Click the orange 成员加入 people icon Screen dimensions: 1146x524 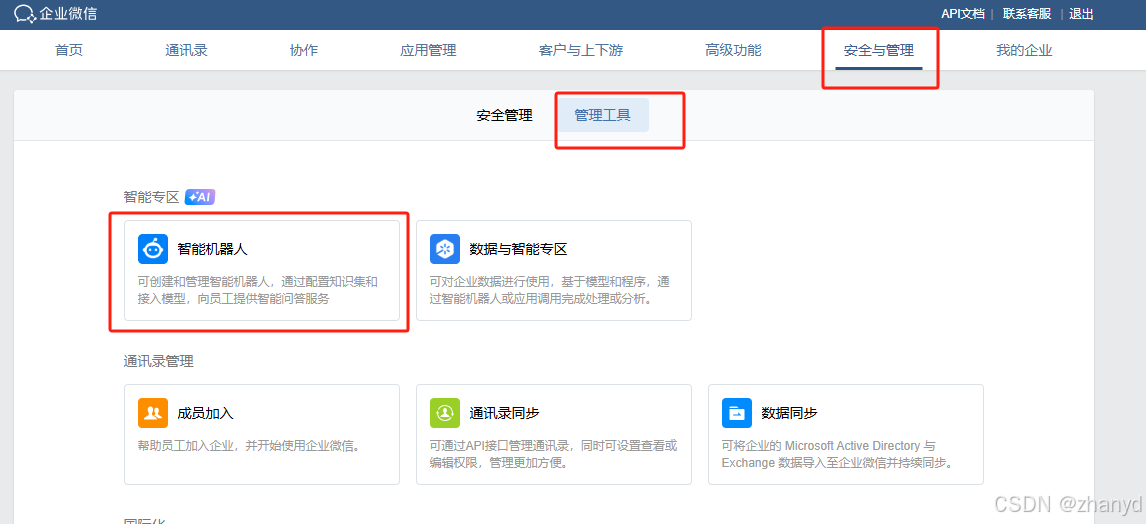coord(153,413)
